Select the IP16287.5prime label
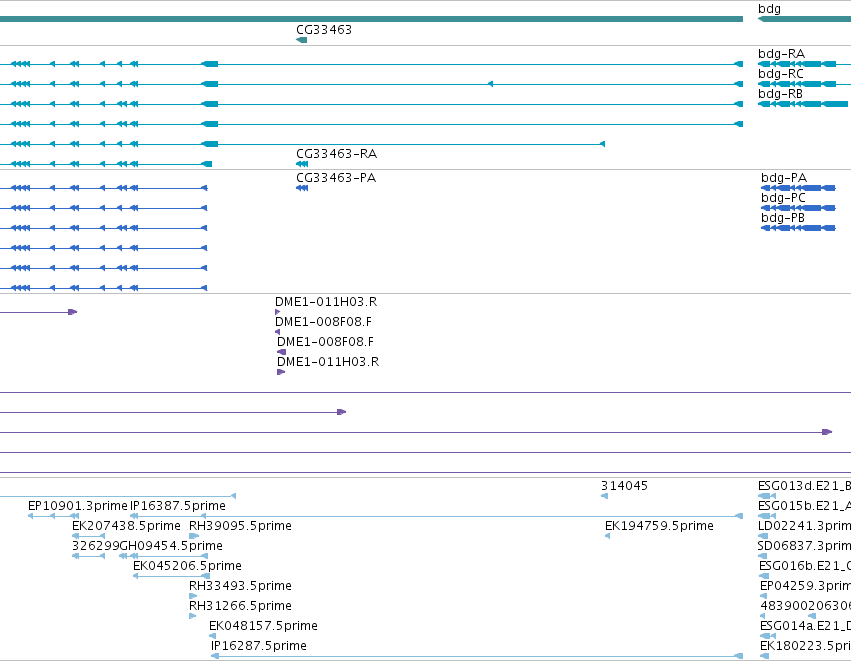Image resolution: width=851 pixels, height=661 pixels. click(x=259, y=646)
